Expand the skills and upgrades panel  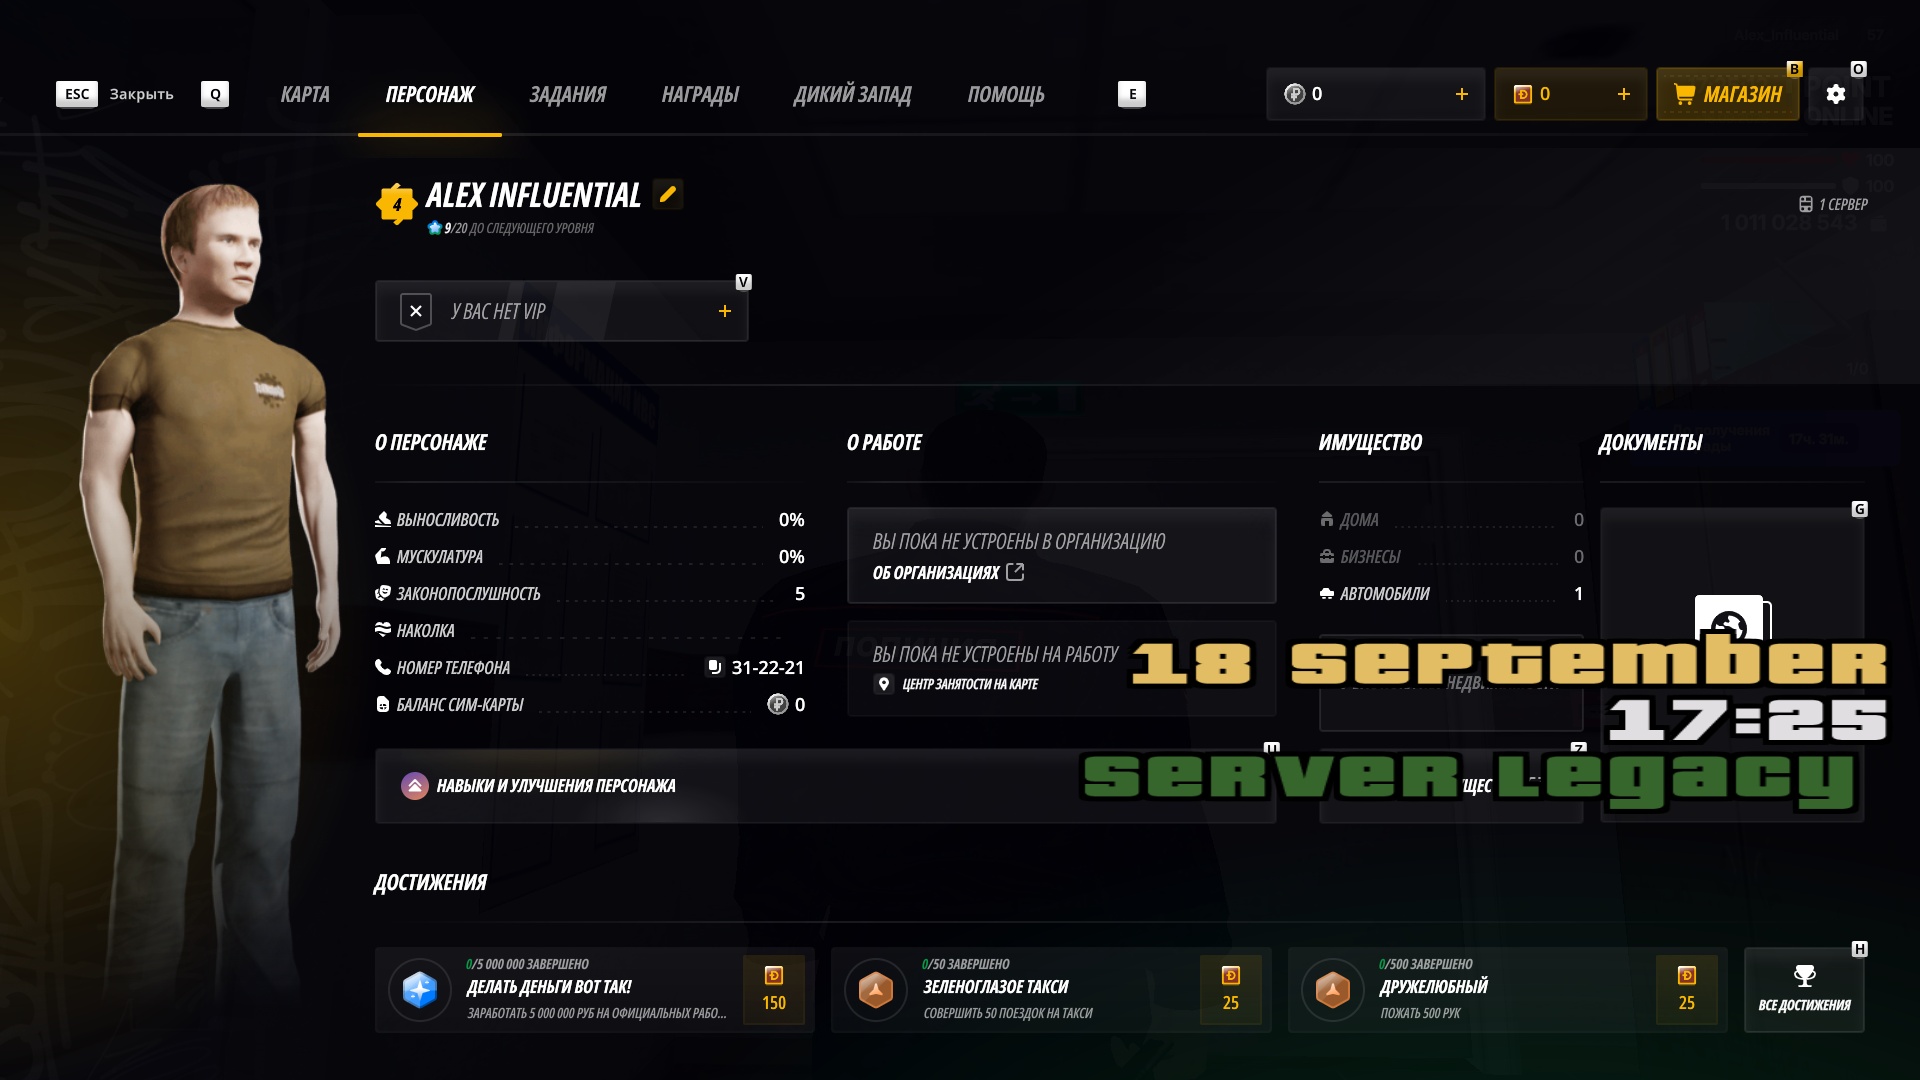pyautogui.click(x=825, y=786)
